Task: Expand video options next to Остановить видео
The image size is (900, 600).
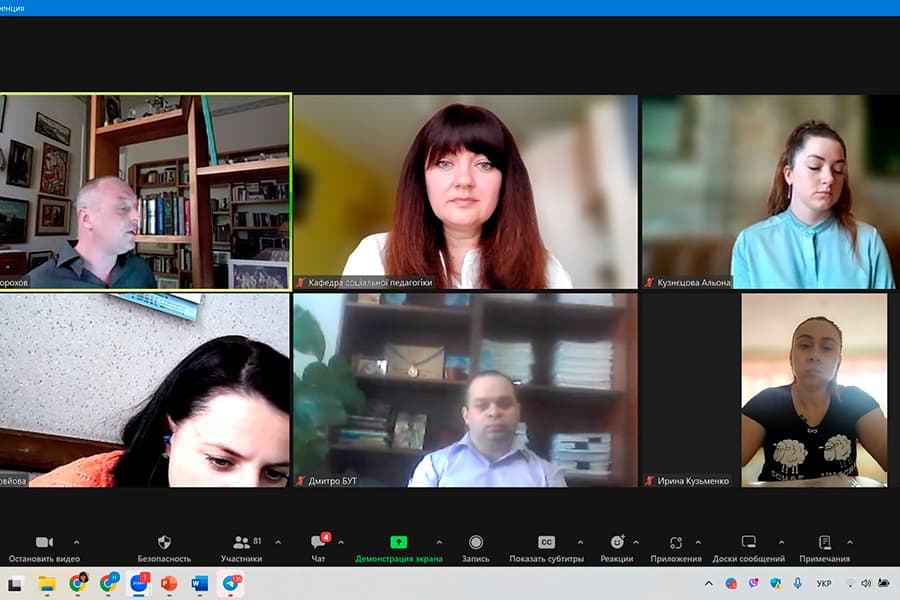Action: coord(77,541)
